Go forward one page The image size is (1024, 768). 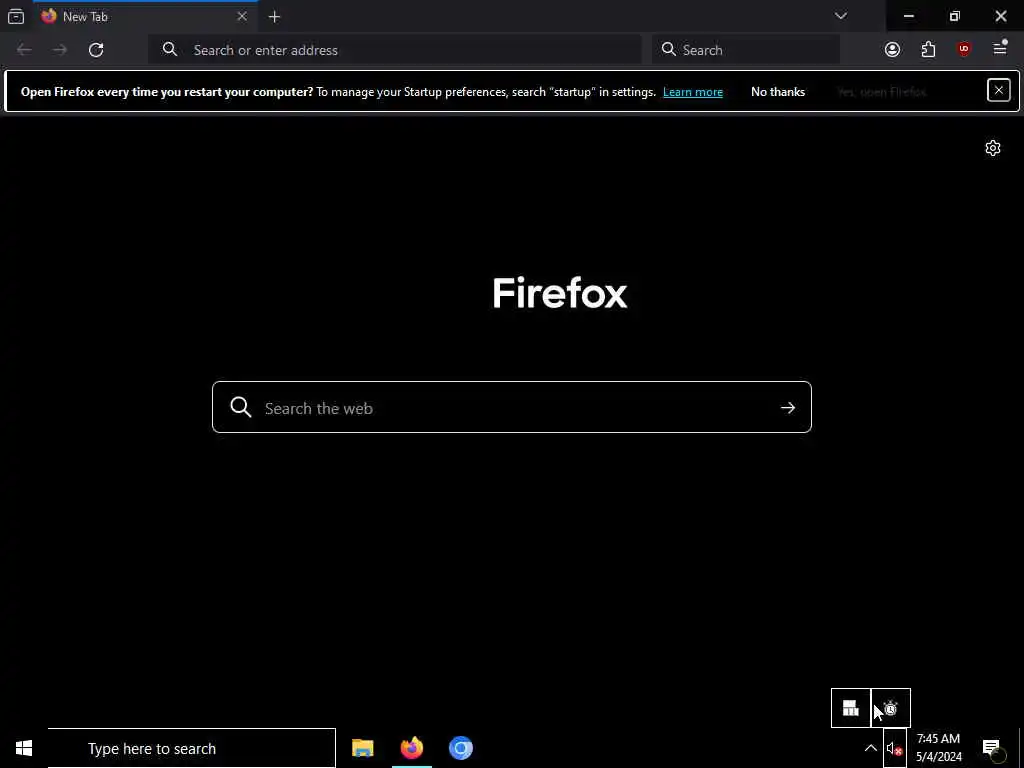(x=59, y=50)
